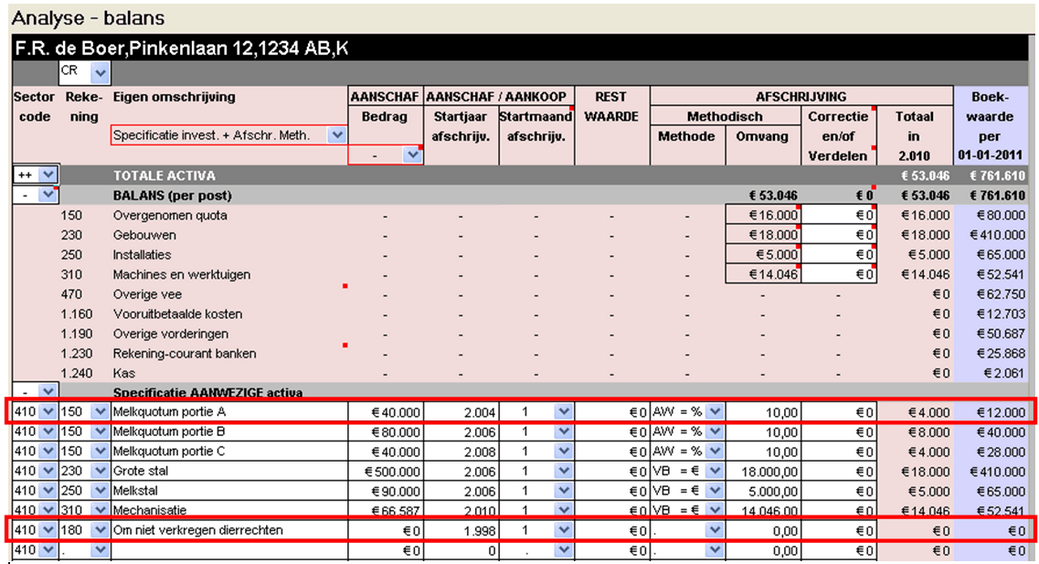The height and width of the screenshot is (564, 1039).
Task: Open Methode dropdown for Grote stal
Action: 714,471
